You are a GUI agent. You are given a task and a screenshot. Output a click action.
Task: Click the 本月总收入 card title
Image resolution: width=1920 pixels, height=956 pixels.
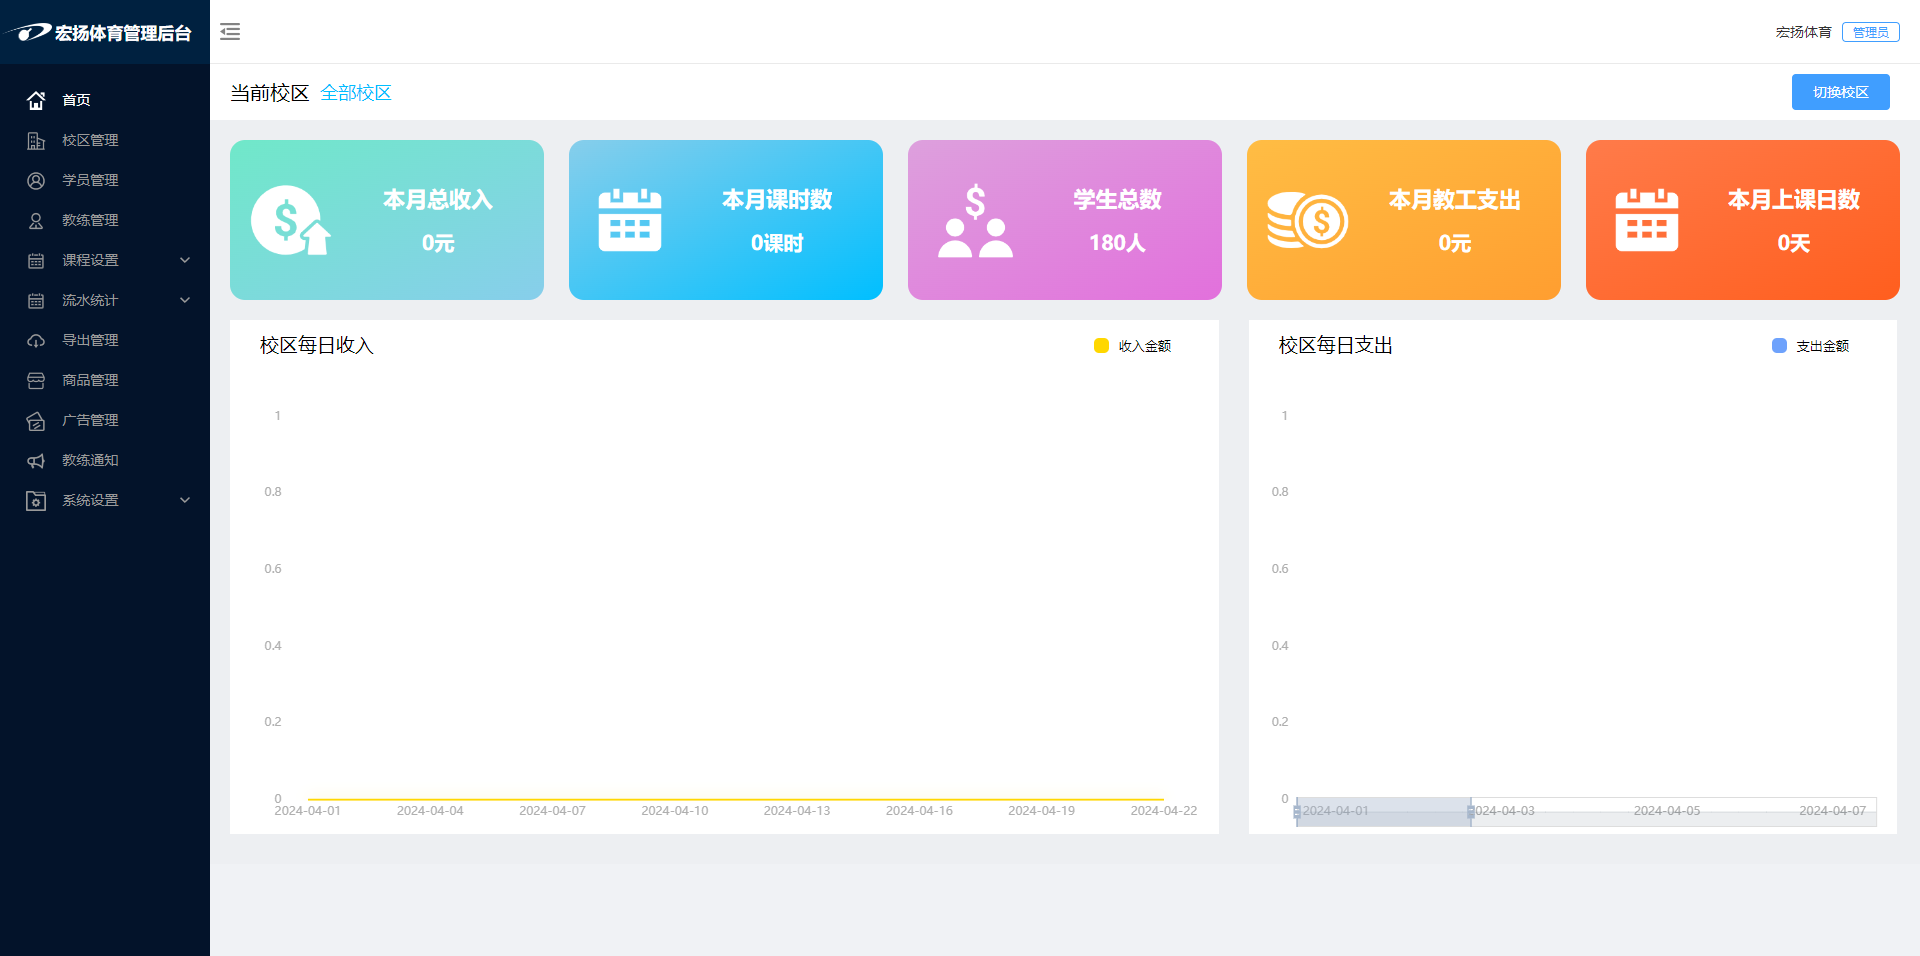(438, 200)
